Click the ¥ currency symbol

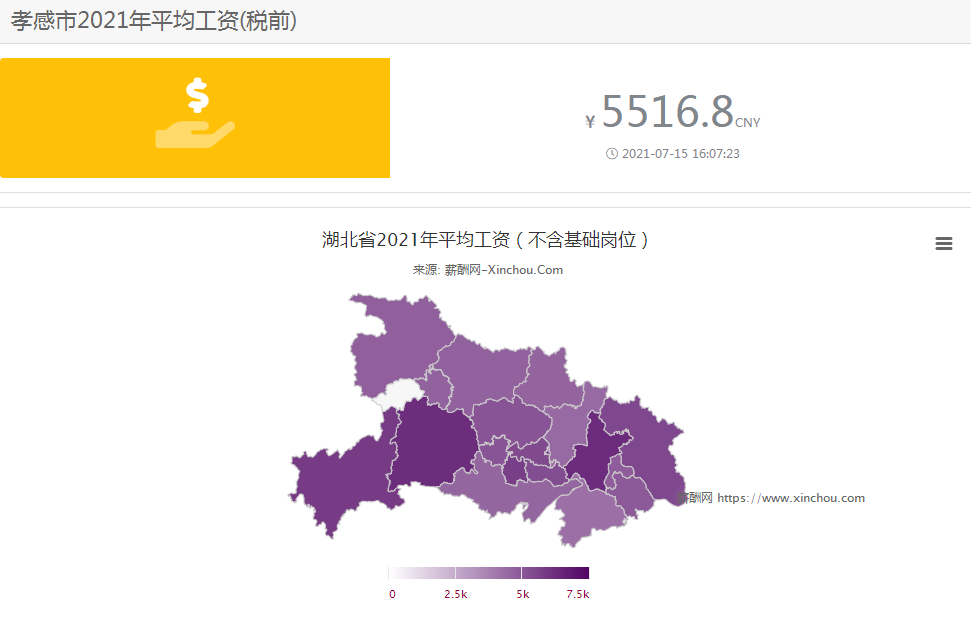tap(590, 122)
